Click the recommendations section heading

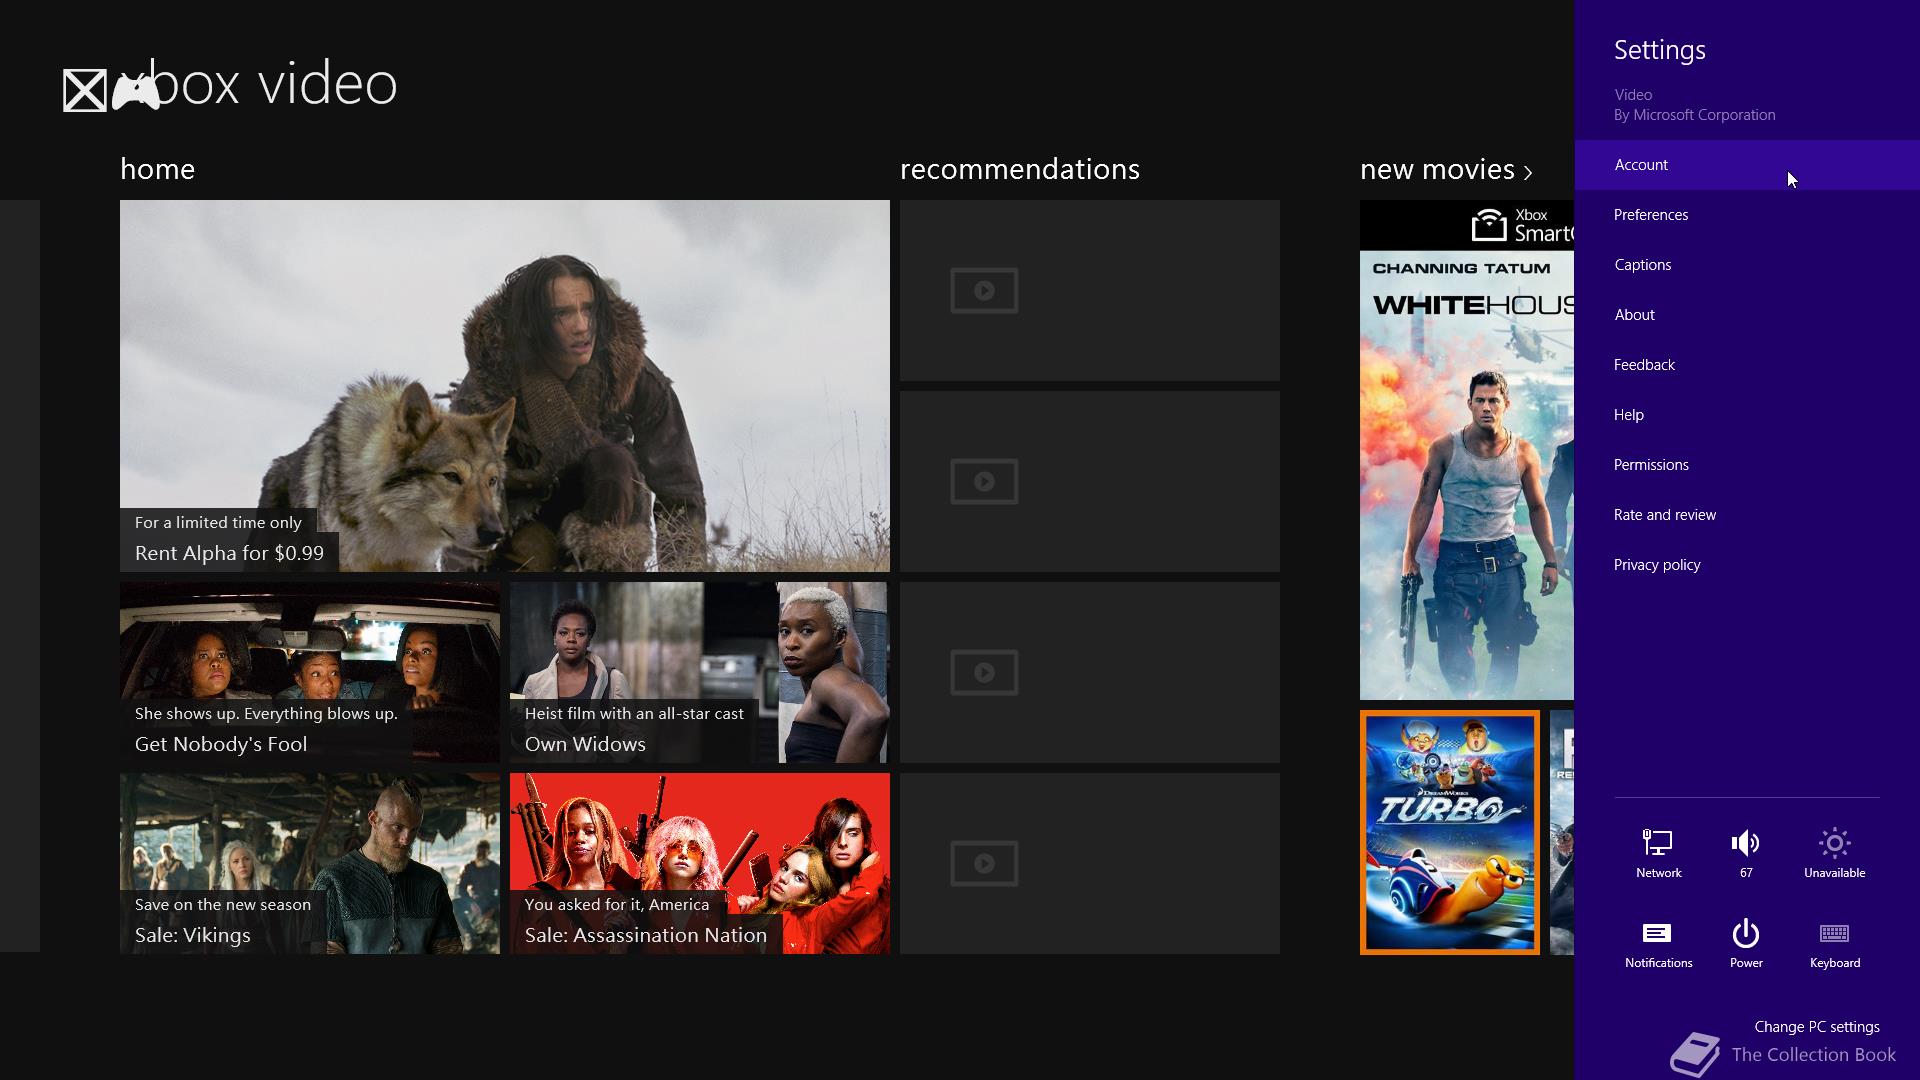(1020, 169)
